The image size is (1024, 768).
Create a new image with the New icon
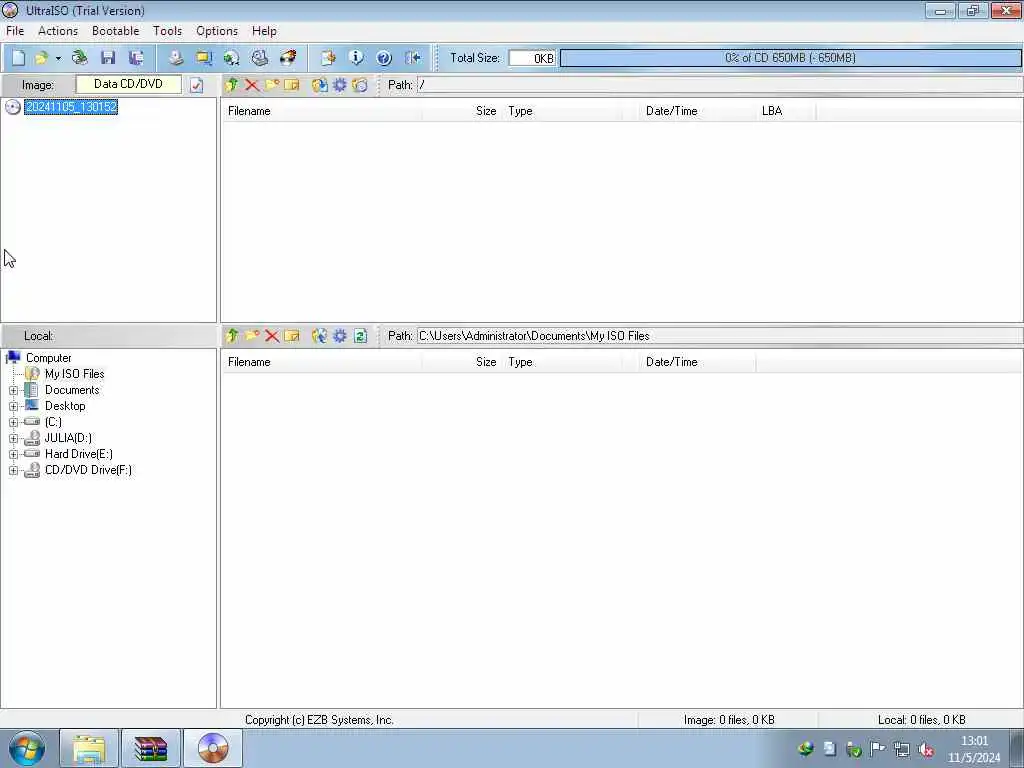click(18, 58)
